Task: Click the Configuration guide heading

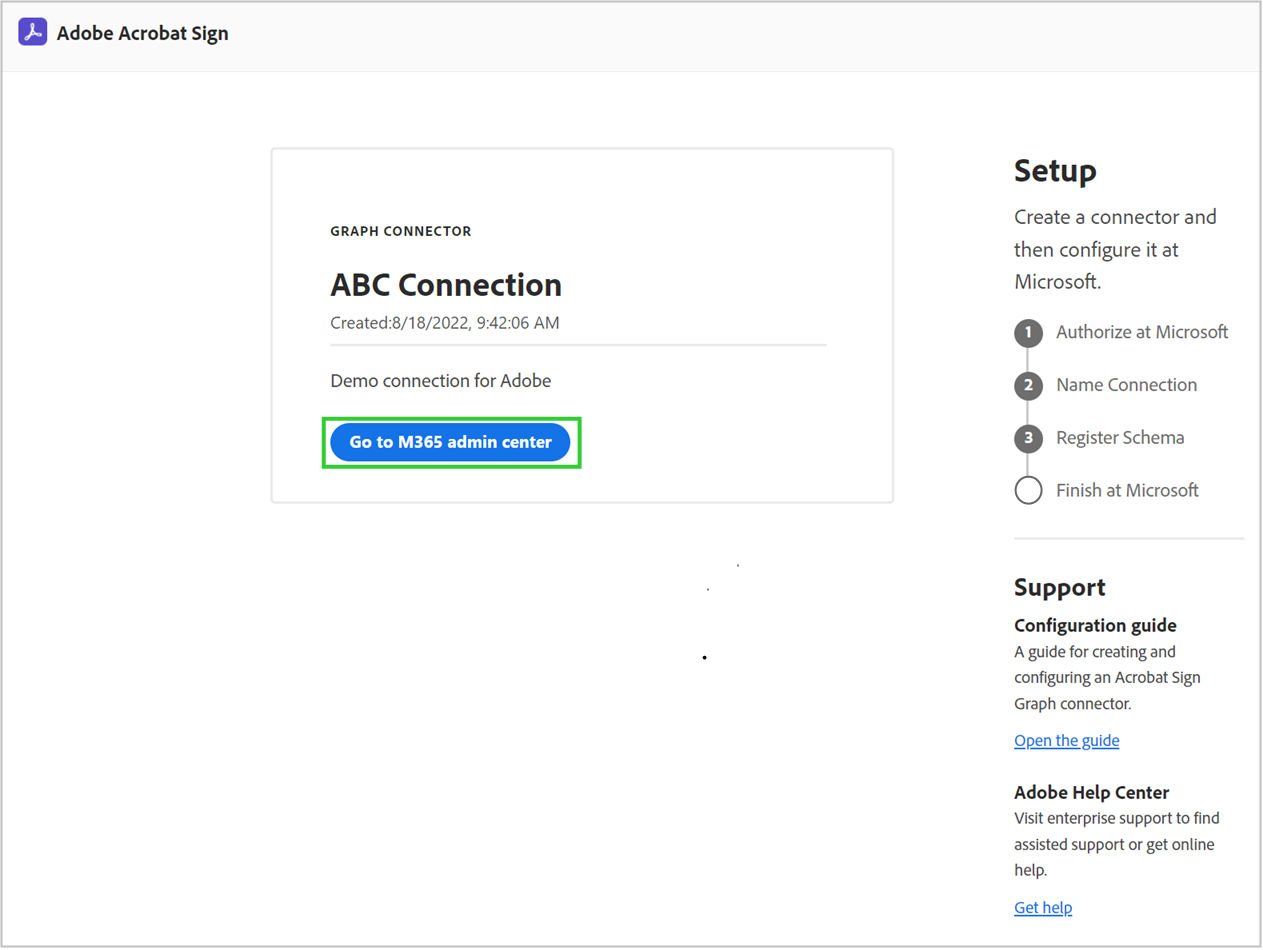Action: [1095, 626]
